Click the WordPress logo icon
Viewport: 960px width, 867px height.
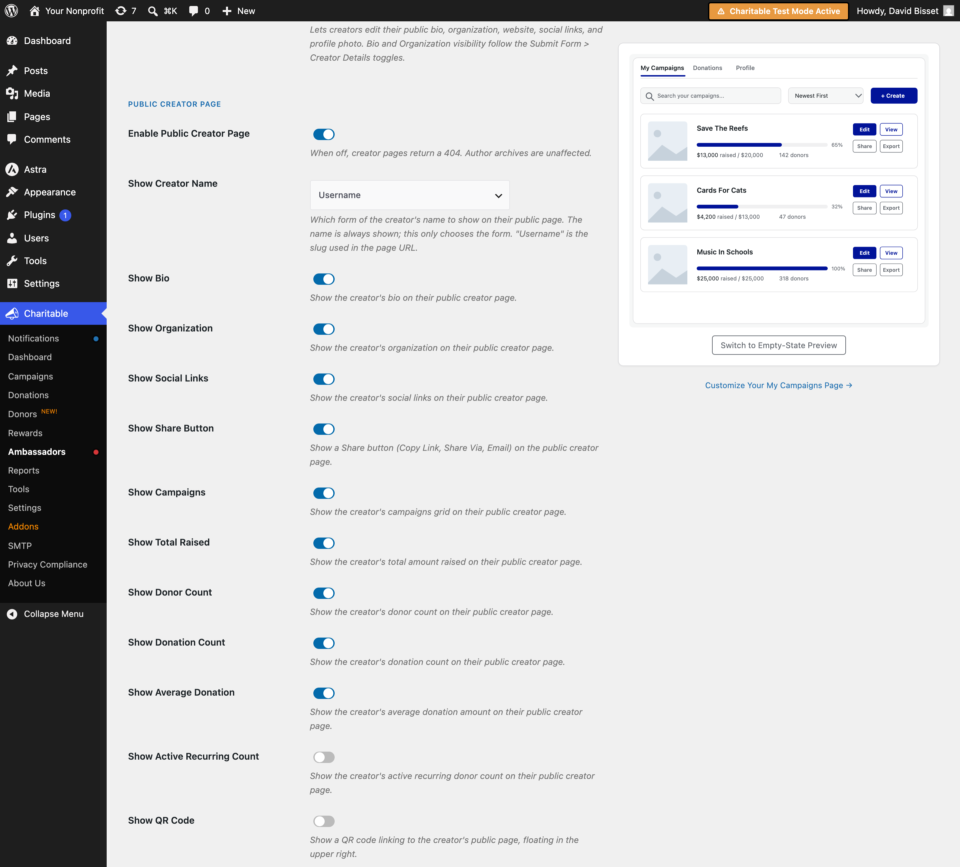(11, 10)
